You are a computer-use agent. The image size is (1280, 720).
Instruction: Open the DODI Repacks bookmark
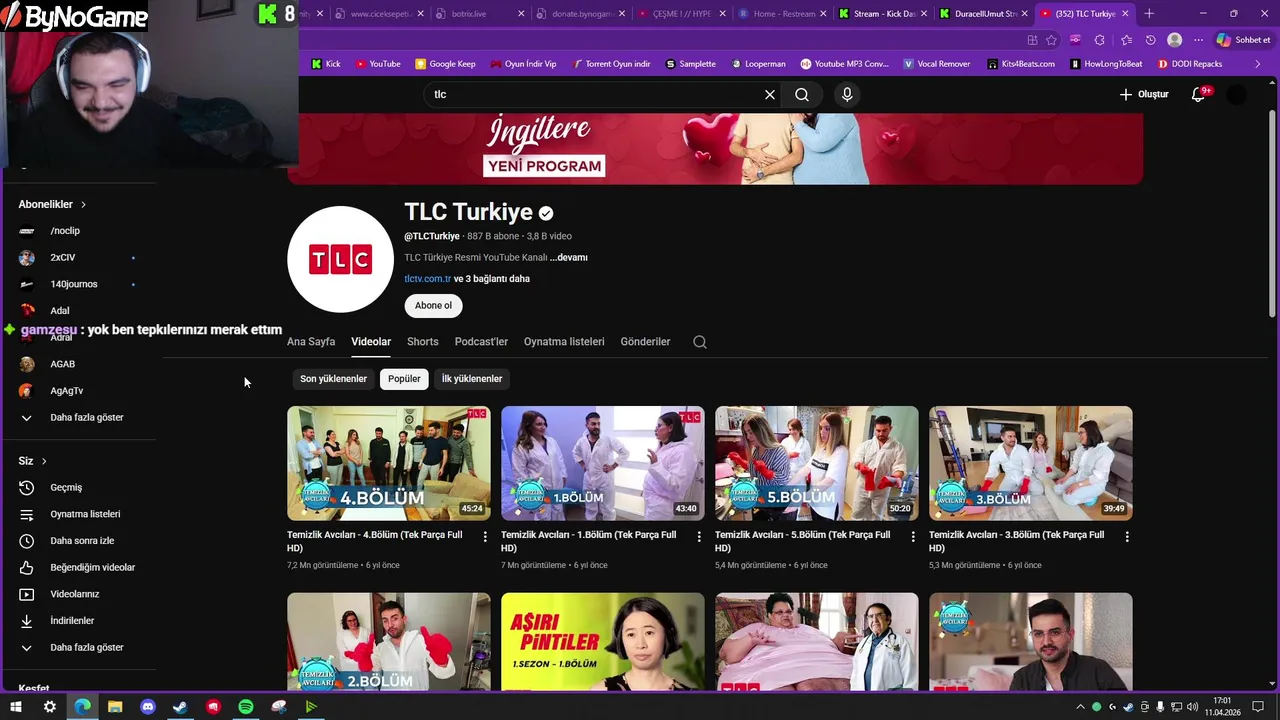click(1190, 64)
